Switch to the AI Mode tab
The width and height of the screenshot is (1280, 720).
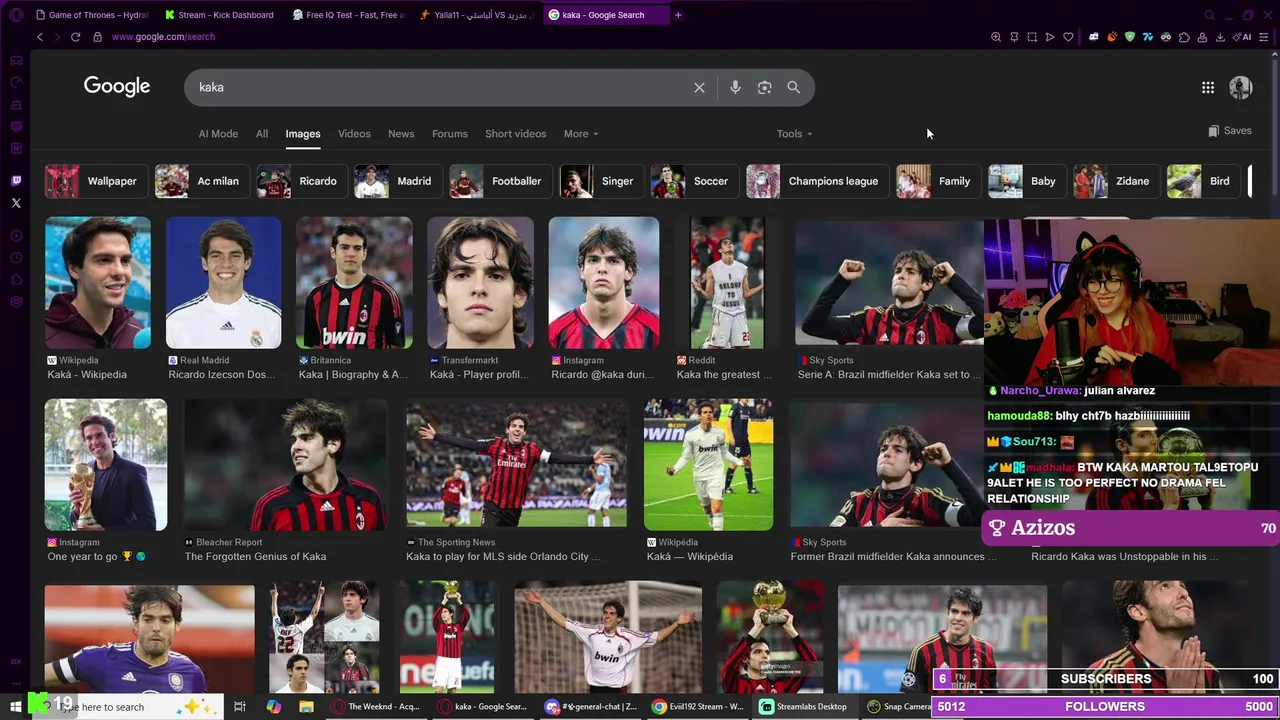click(218, 134)
